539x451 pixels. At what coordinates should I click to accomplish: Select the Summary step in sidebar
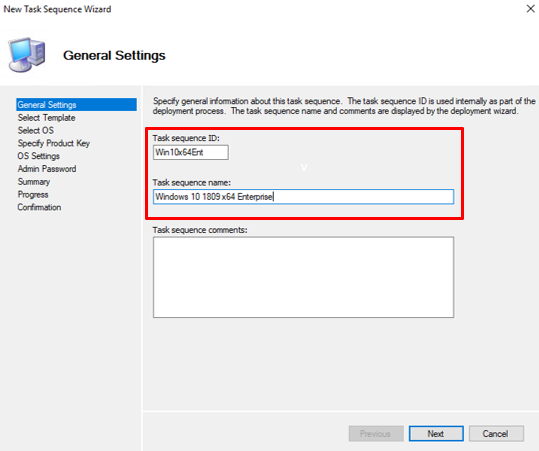34,182
